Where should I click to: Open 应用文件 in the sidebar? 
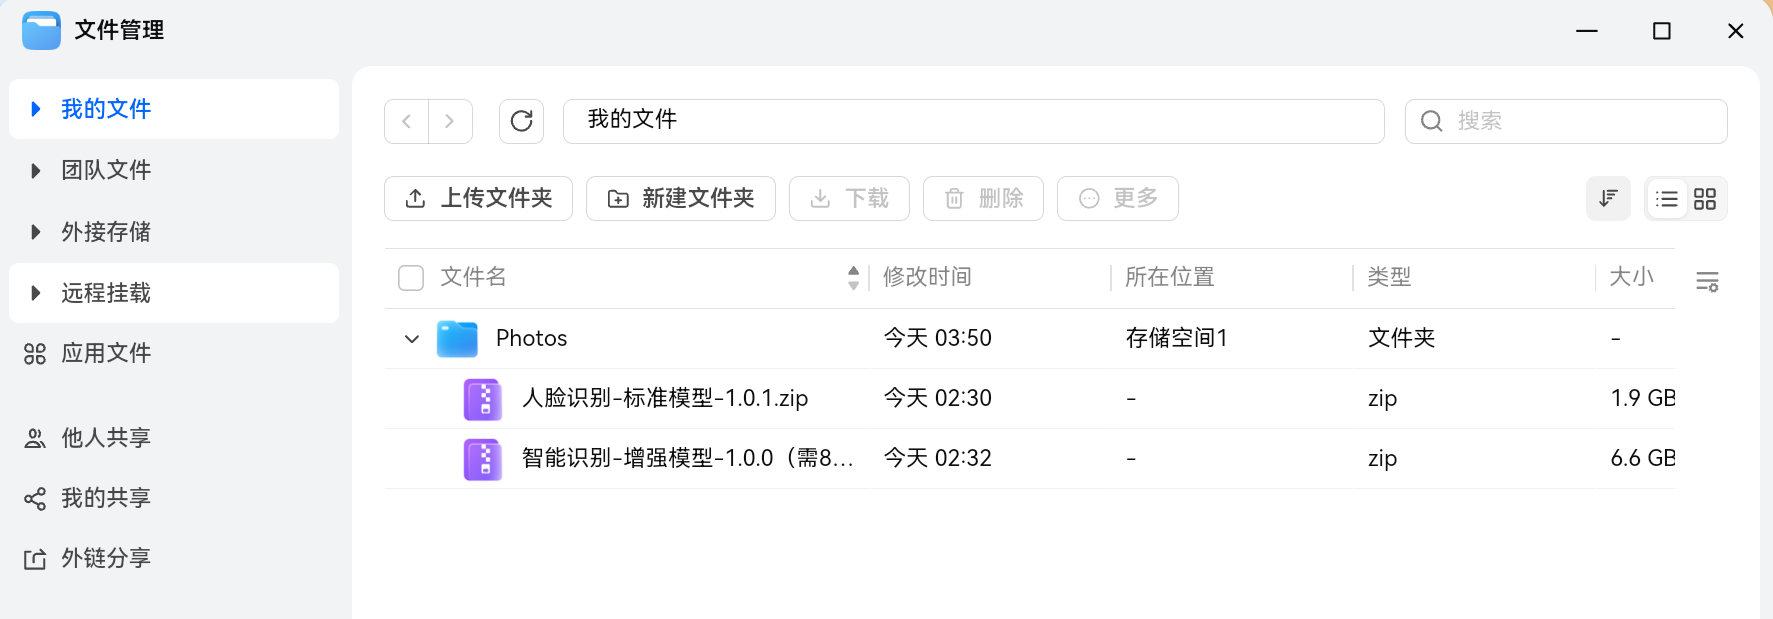coord(105,353)
